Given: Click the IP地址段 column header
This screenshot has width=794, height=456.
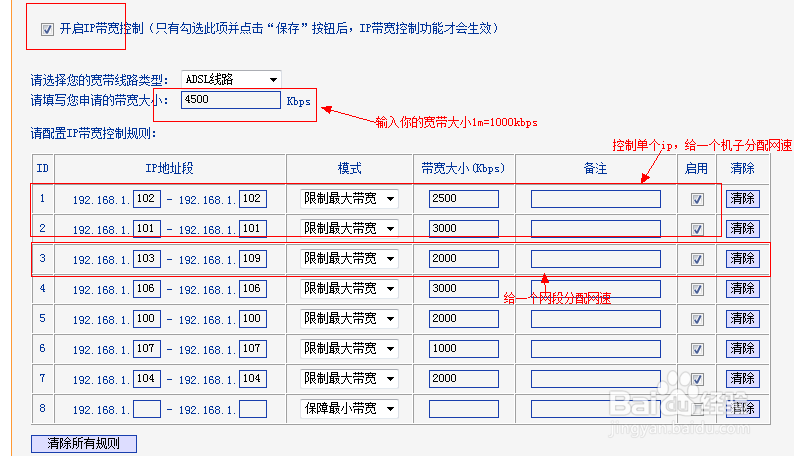Looking at the screenshot, I should click(x=170, y=169).
